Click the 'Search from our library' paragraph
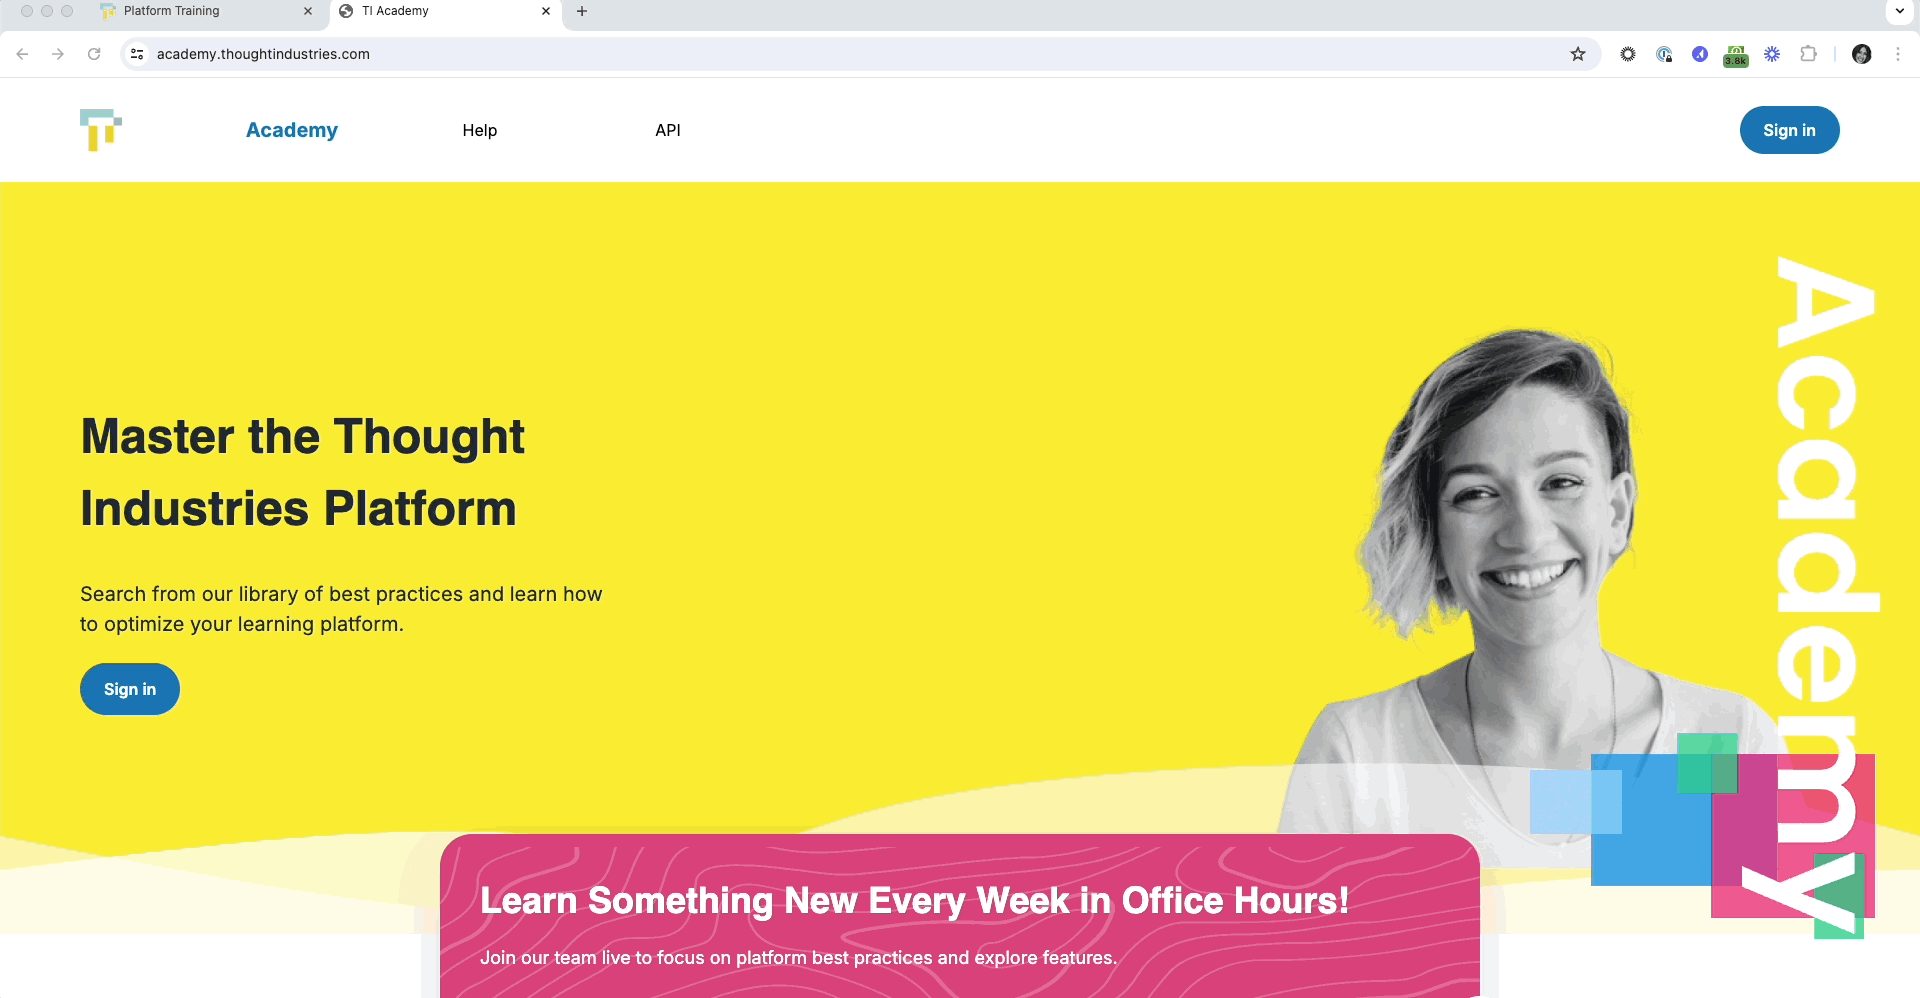 (x=341, y=609)
